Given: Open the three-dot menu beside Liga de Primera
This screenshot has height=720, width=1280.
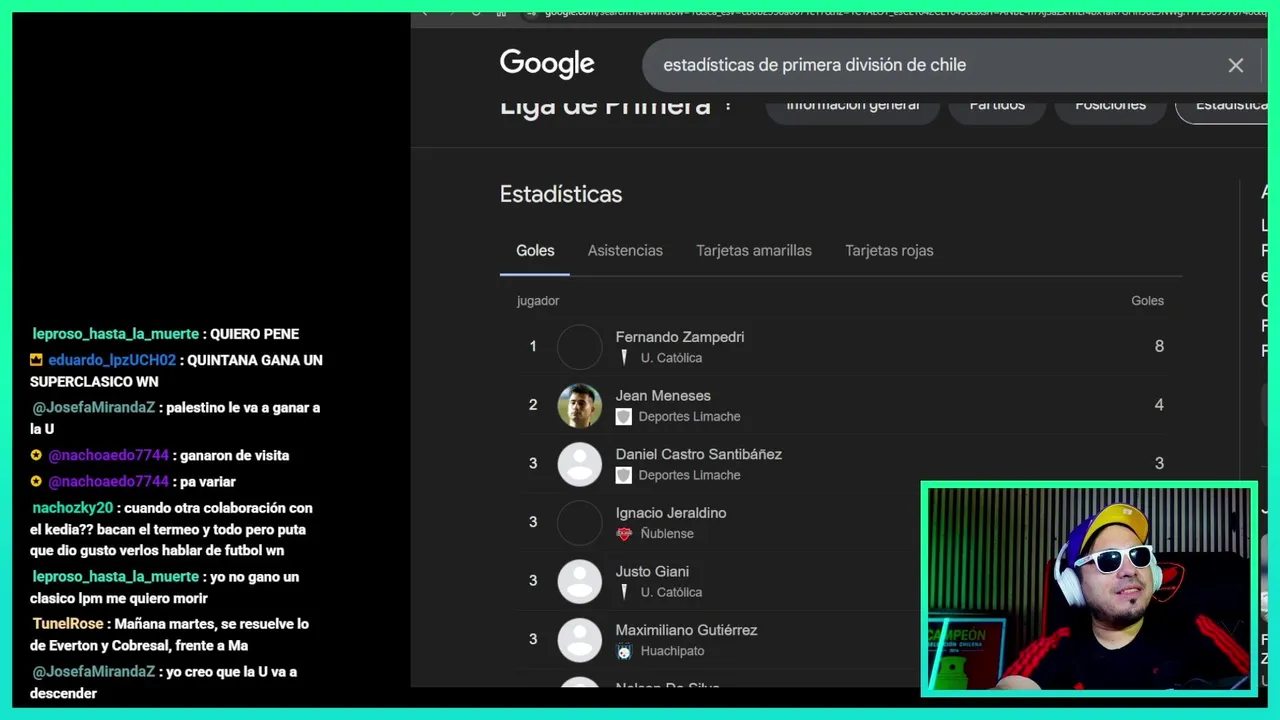Looking at the screenshot, I should point(728,104).
